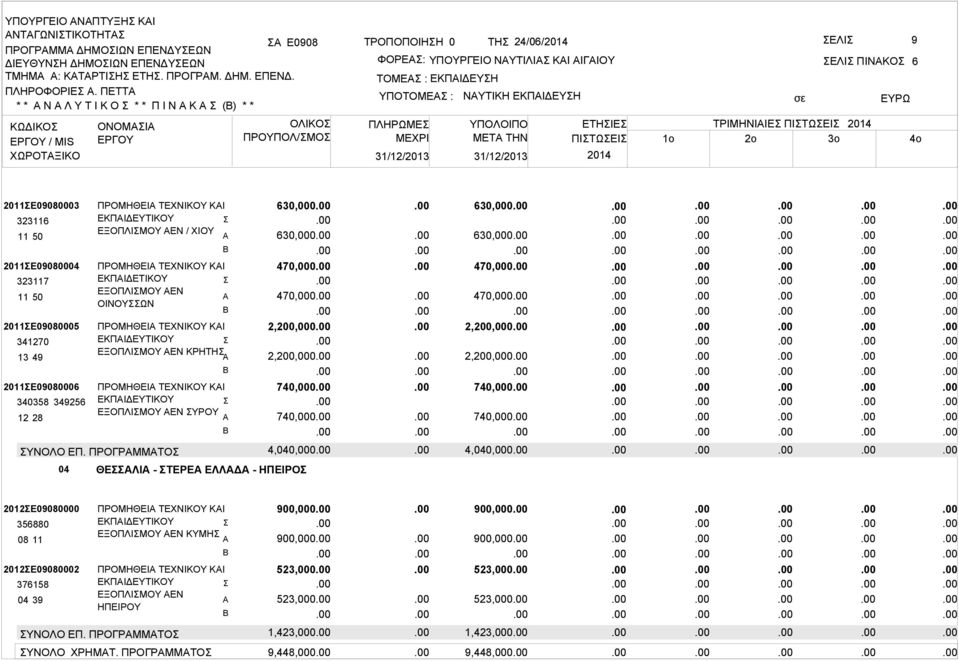
Task: Select 'ΔΙΕΥΘΥΝΣΗ ΔΗΜΟΣΙΩΝ ΕΠΕΝΔΥΣΕΩΝ' header line
Action: pyautogui.click(x=105, y=63)
